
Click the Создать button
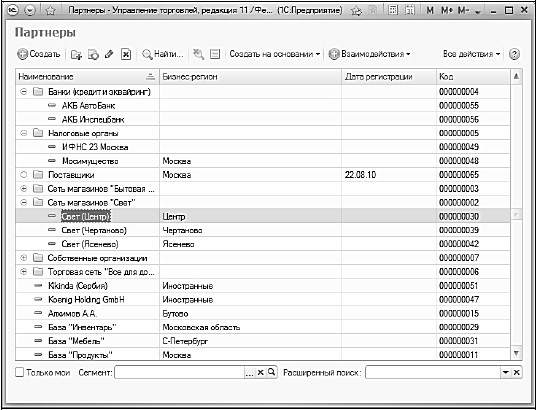coord(39,54)
